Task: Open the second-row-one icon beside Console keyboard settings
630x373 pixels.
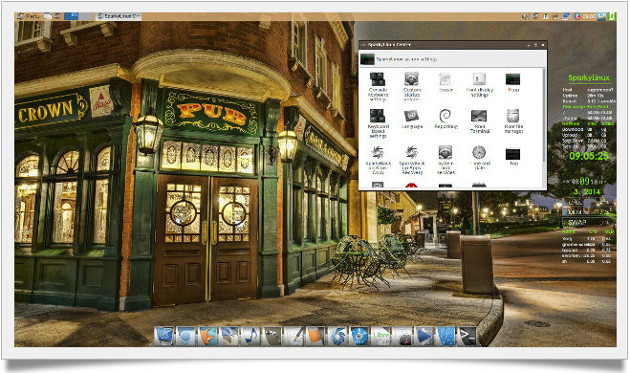Action: pos(412,86)
